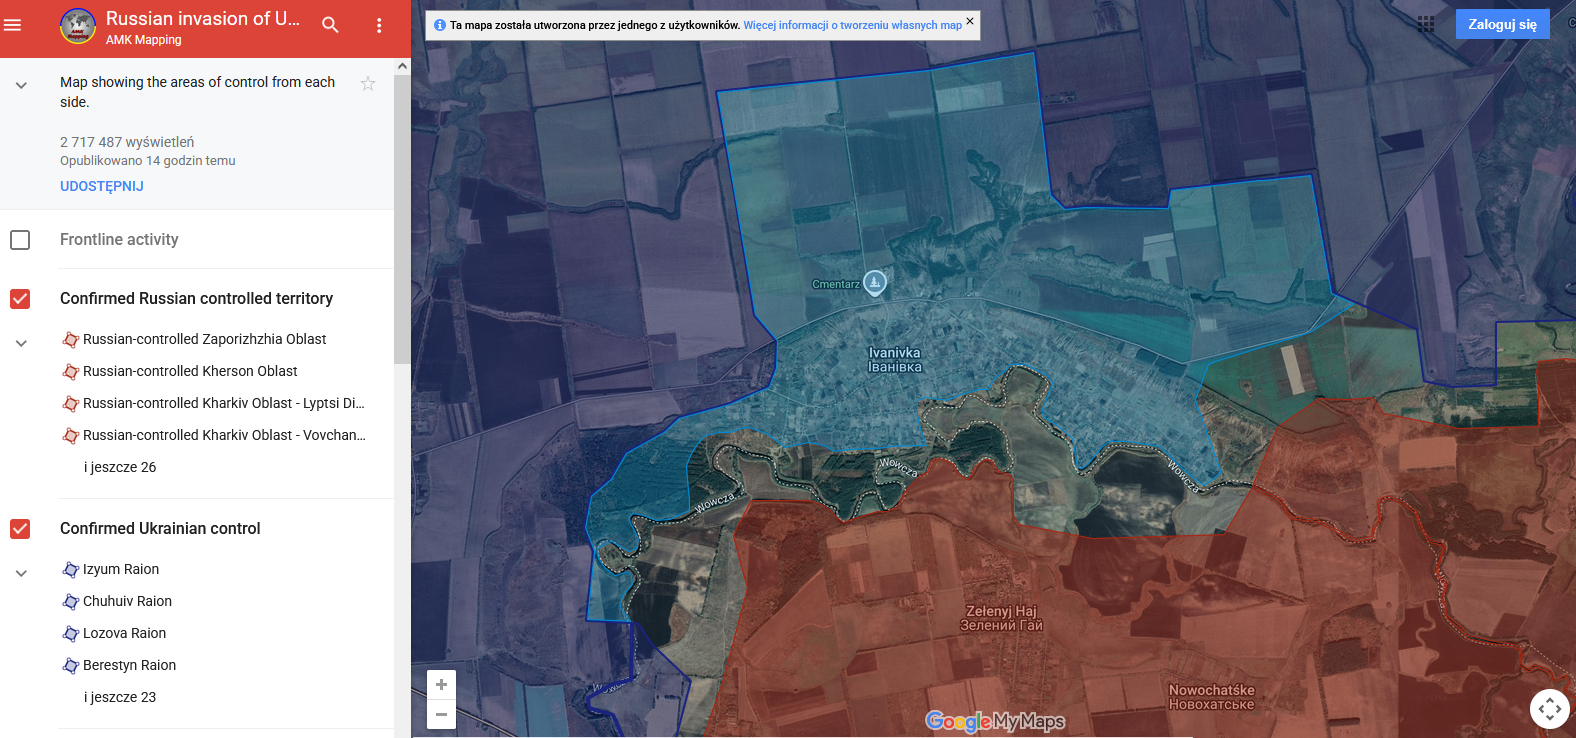Zoom out on the map

coord(441,714)
